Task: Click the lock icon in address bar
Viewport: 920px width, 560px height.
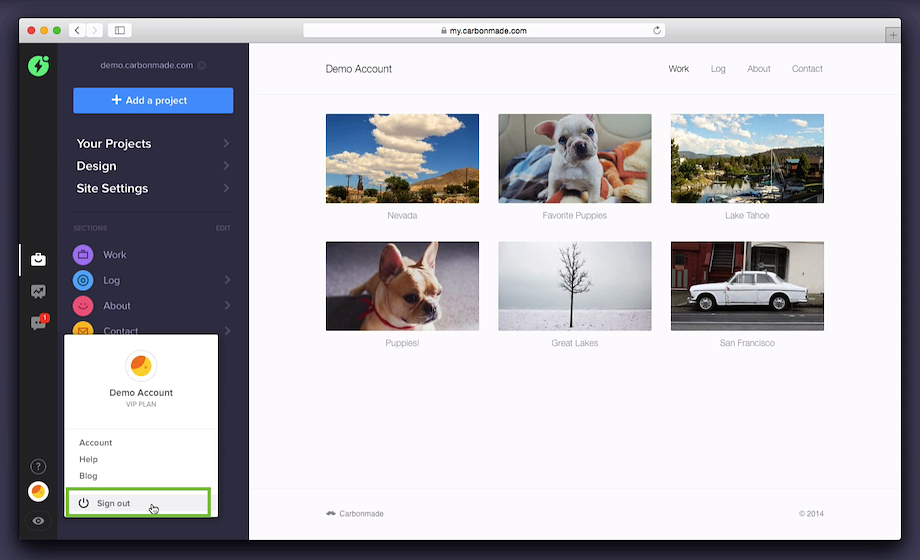Action: (x=444, y=31)
